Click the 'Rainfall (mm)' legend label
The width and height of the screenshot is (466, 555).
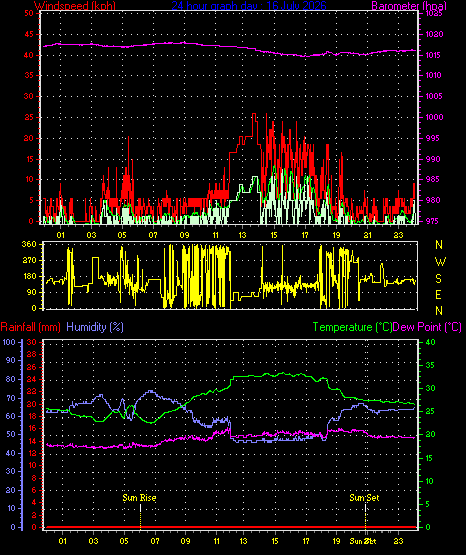coord(30,327)
